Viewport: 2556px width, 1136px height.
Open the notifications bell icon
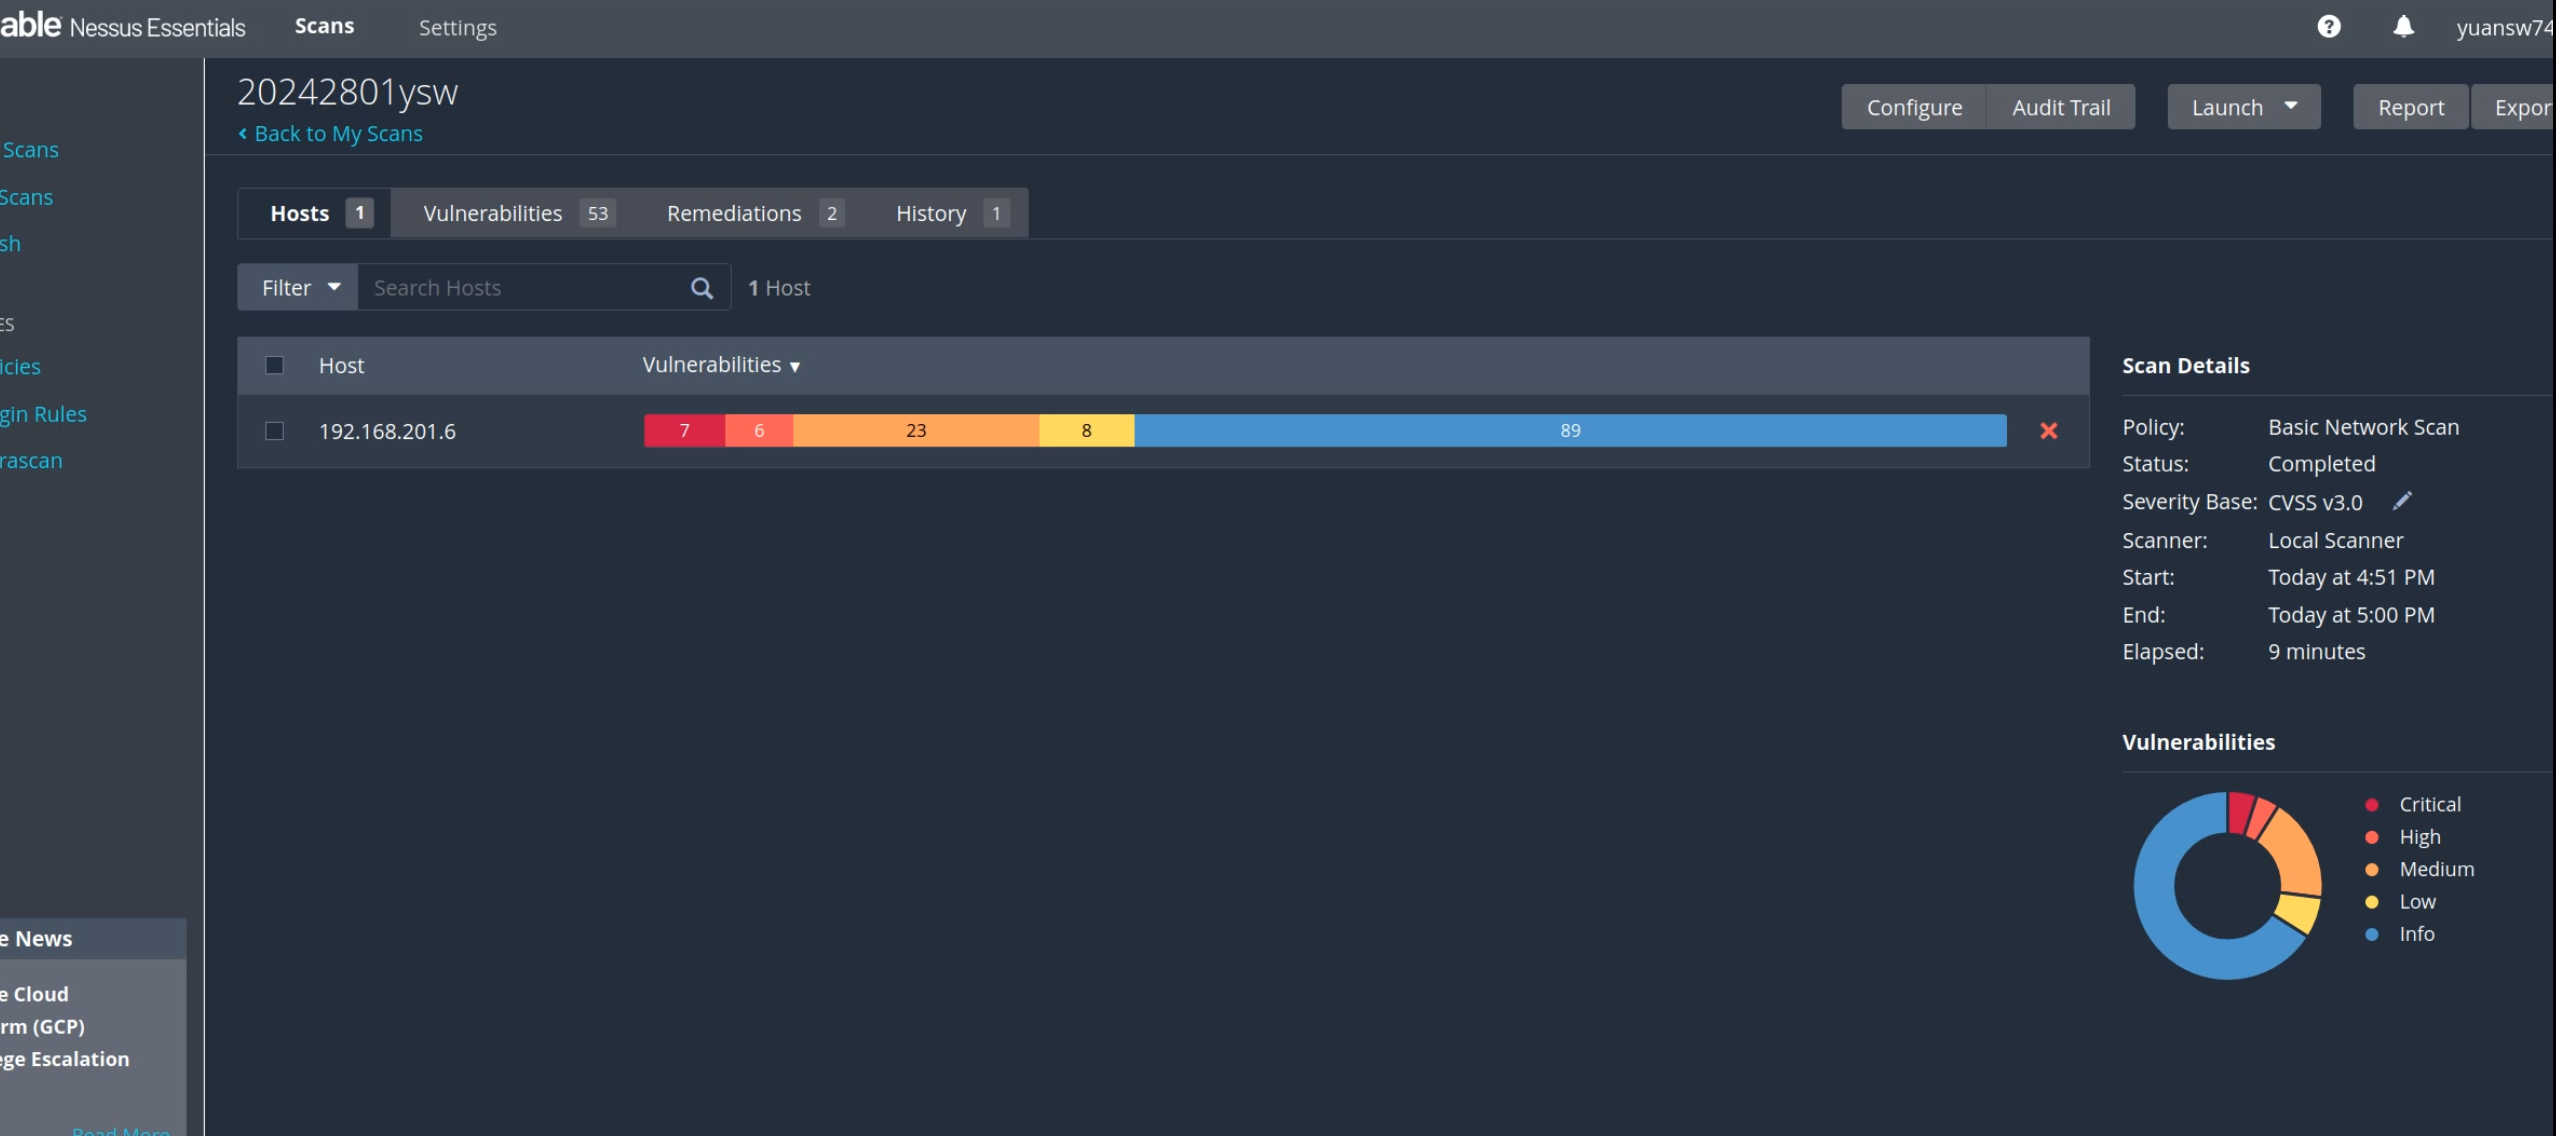[x=2403, y=27]
